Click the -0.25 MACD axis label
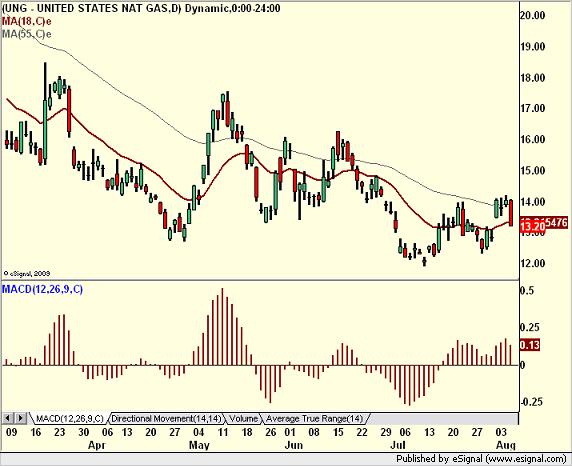The image size is (572, 466). click(x=531, y=402)
